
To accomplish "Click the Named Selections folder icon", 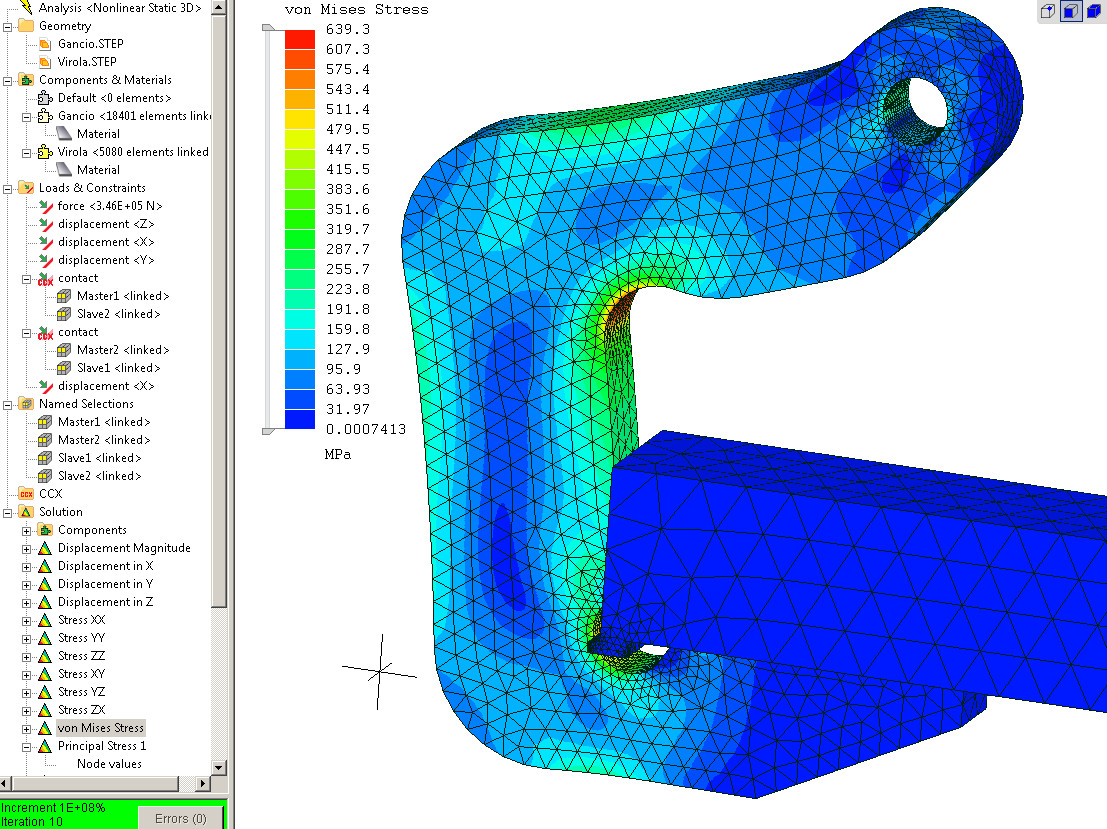I will 26,404.
